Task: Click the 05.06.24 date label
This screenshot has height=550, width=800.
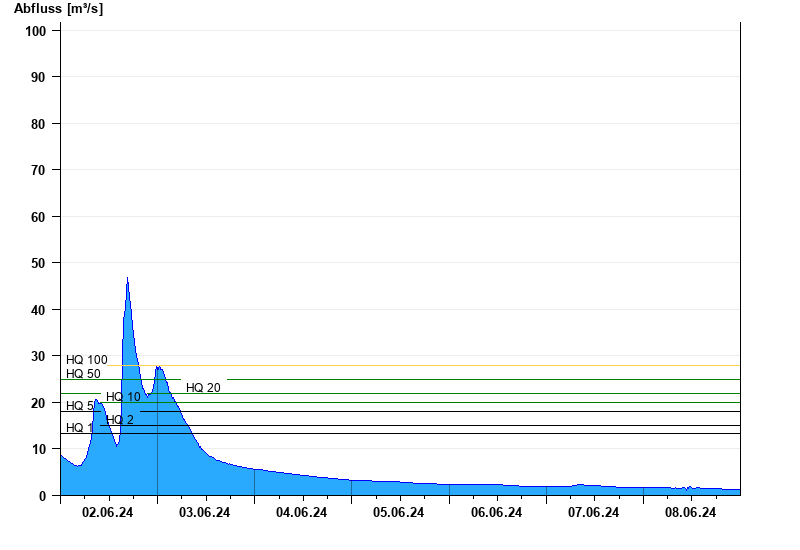Action: click(399, 513)
